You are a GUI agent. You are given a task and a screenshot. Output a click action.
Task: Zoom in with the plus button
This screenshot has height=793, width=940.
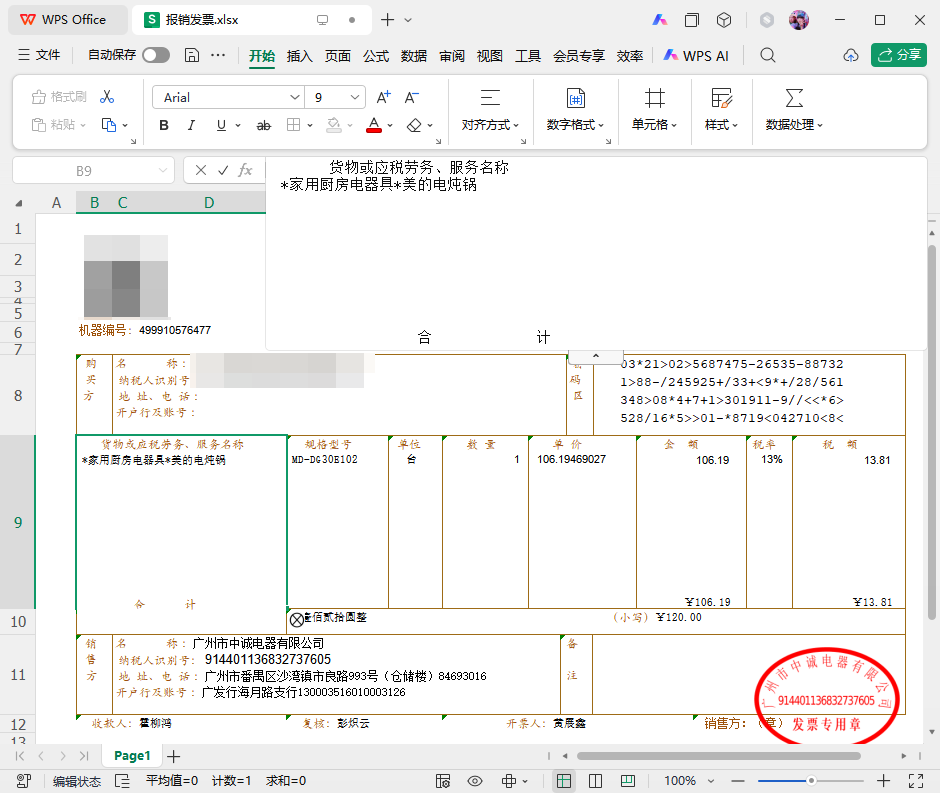(x=883, y=780)
